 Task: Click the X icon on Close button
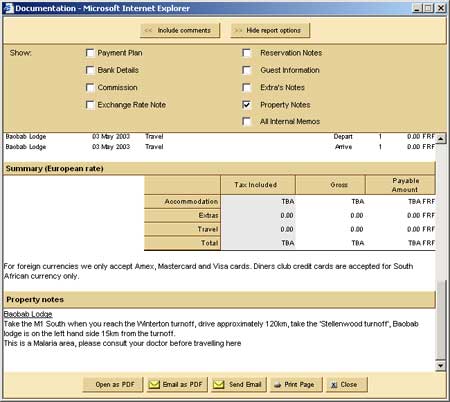[x=334, y=385]
